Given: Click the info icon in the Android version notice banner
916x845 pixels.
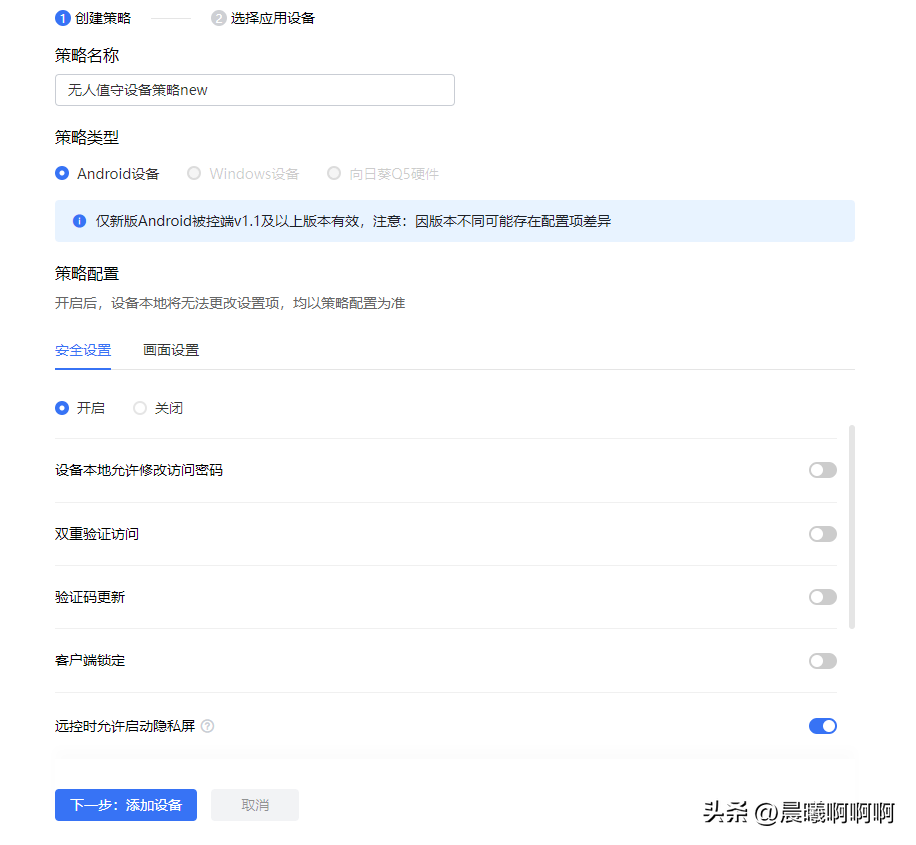Looking at the screenshot, I should pyautogui.click(x=79, y=221).
